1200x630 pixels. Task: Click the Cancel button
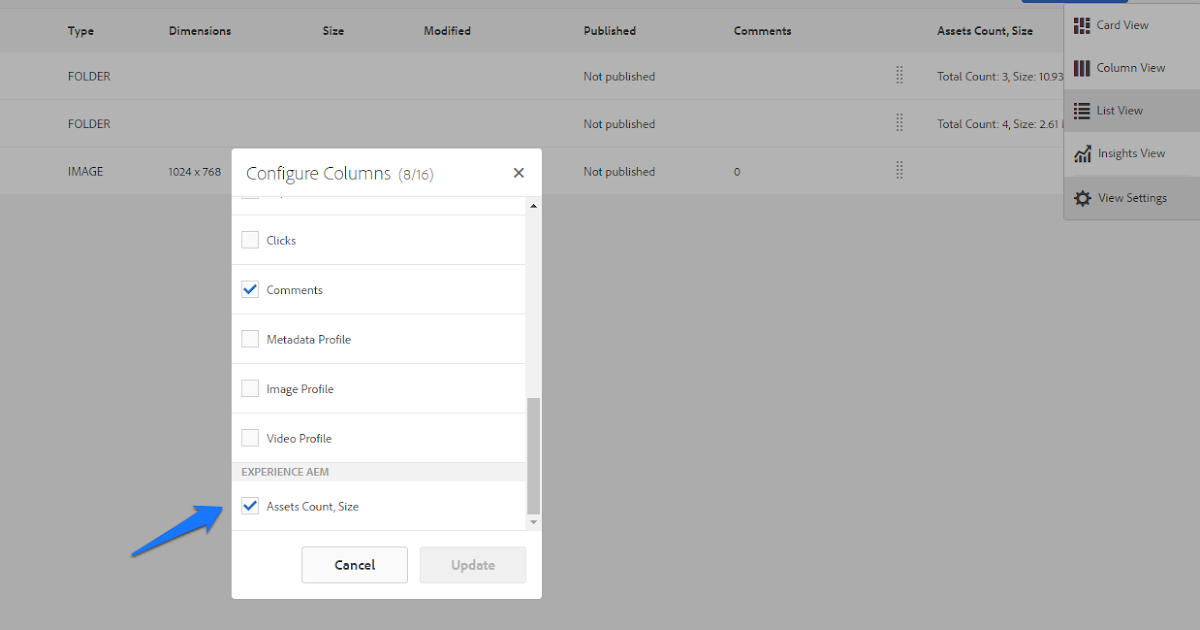(x=354, y=564)
